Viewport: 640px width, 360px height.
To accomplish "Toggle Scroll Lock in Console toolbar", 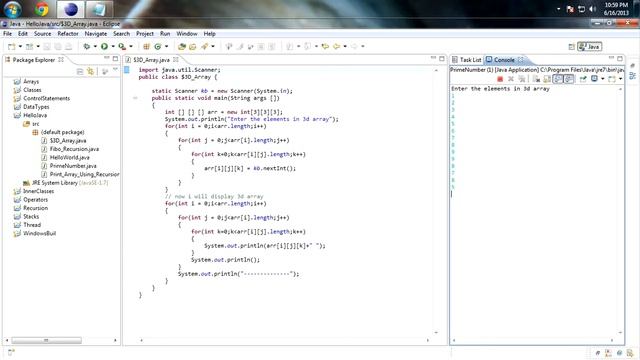I will tap(547, 79).
